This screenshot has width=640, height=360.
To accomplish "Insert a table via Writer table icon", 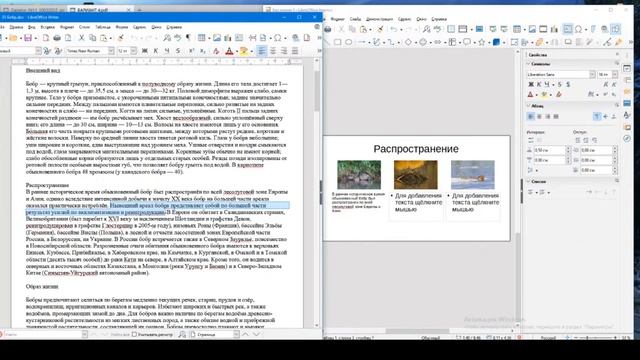I will (x=202, y=38).
